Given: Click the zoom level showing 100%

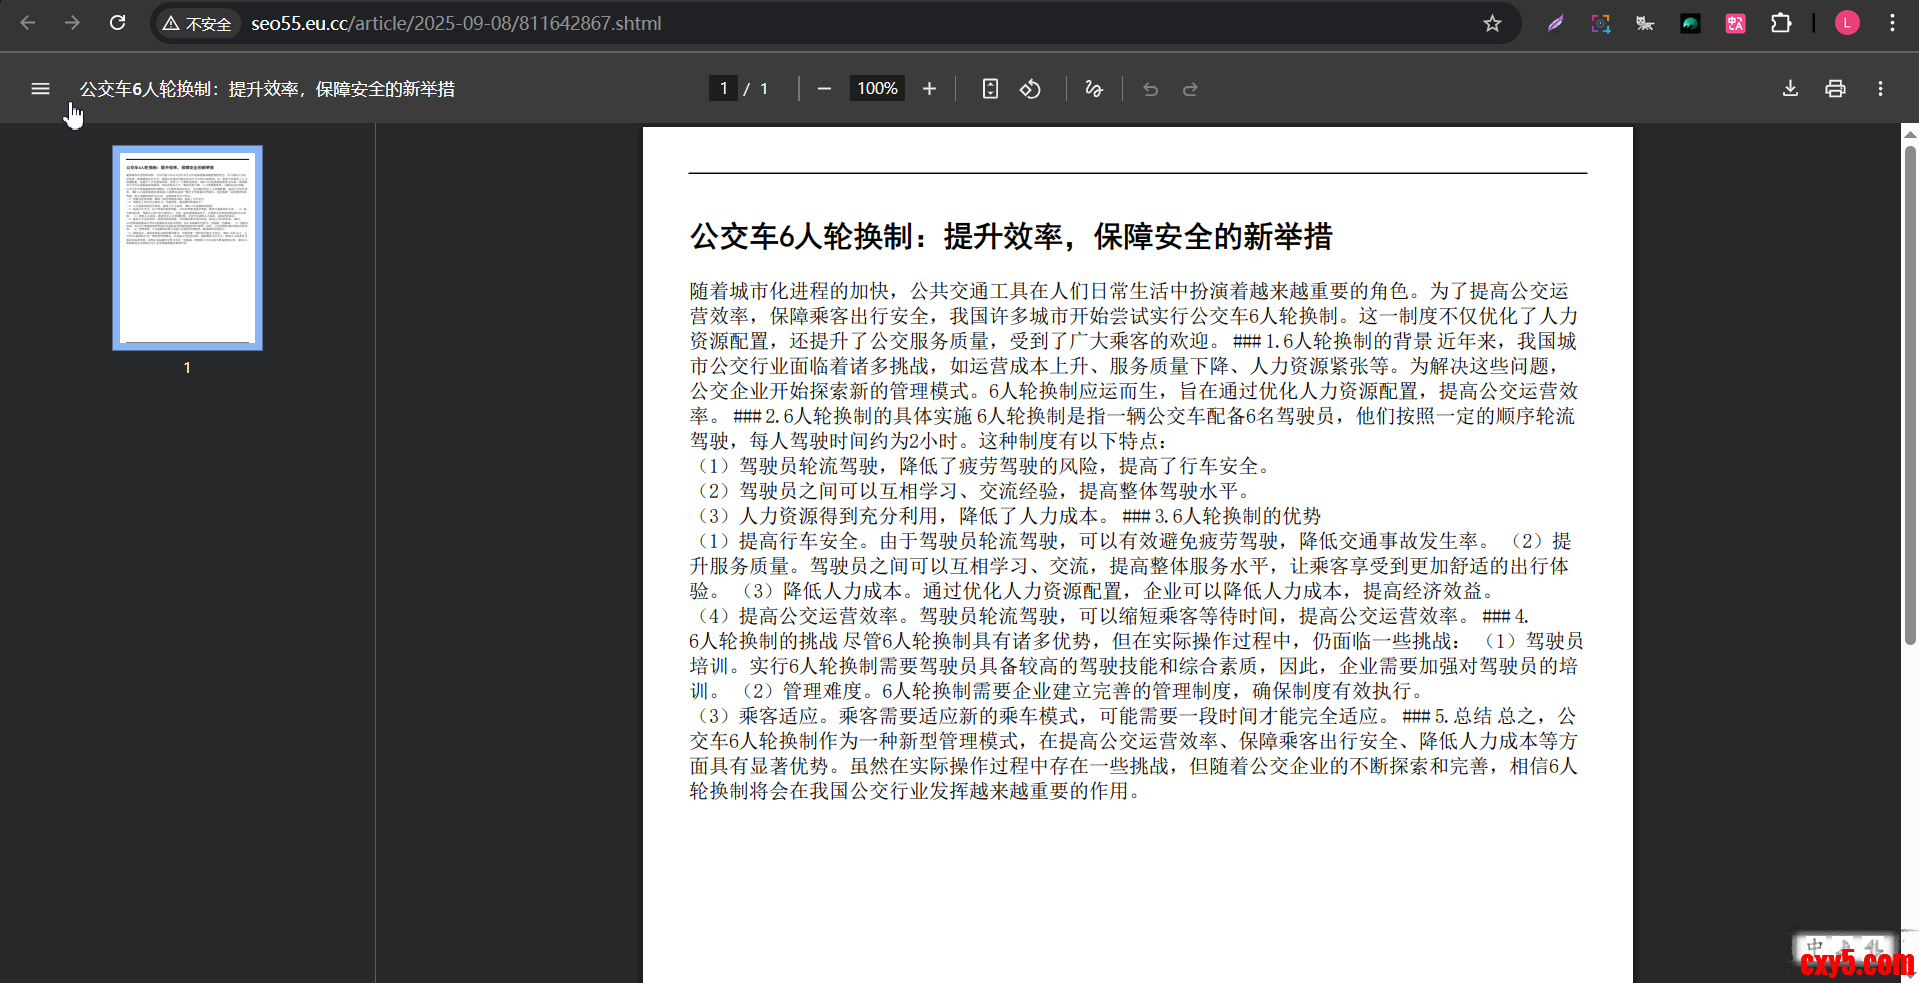Looking at the screenshot, I should (x=876, y=88).
